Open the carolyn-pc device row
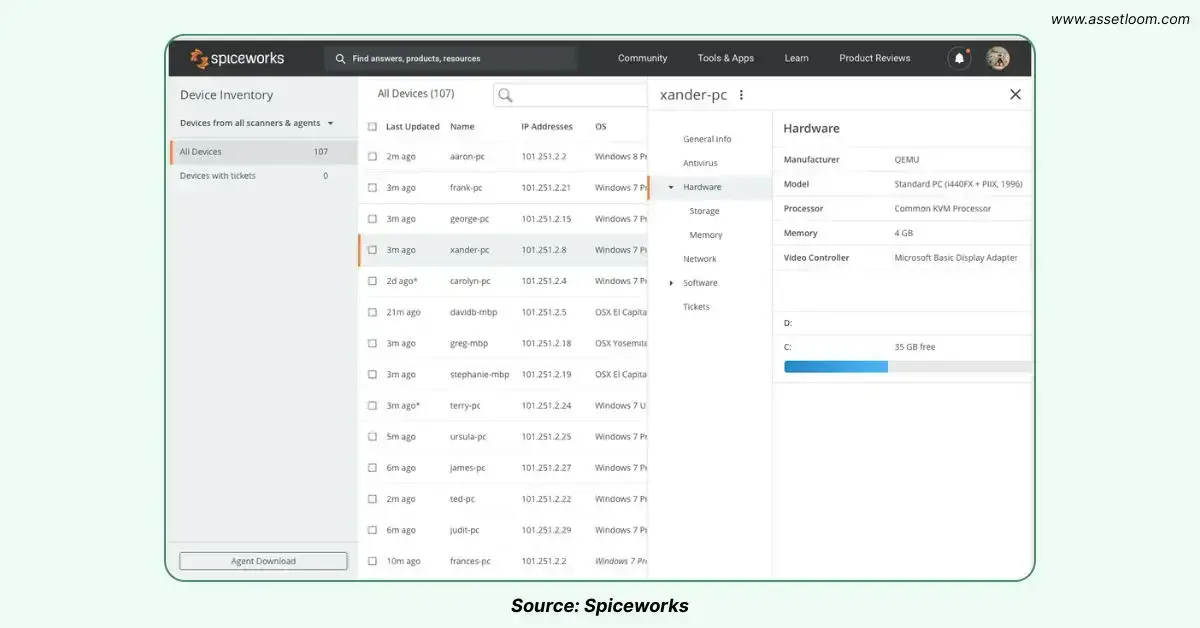 503,281
